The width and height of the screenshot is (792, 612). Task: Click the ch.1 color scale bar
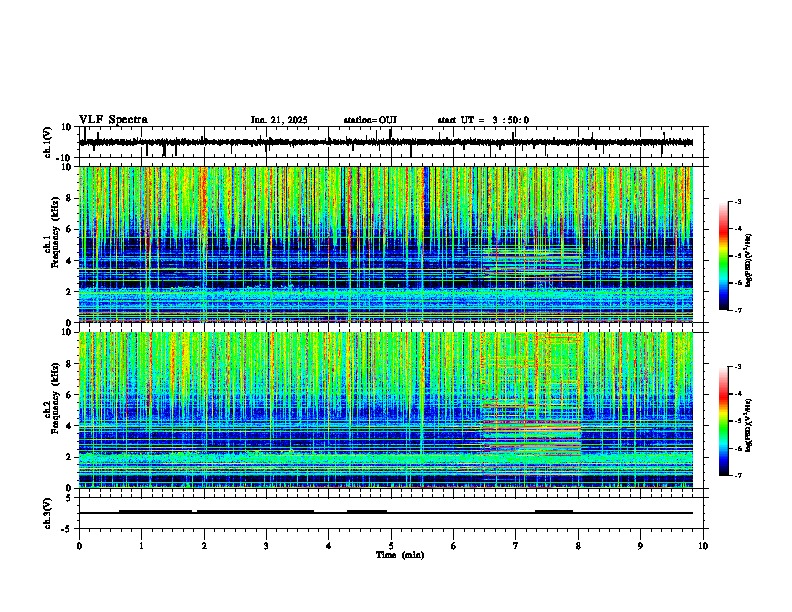click(x=724, y=256)
